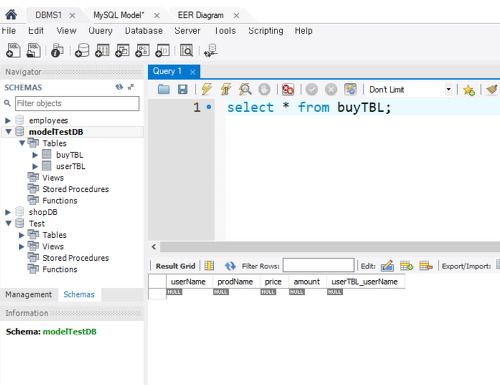Execute statement under cursor icon
500x385 pixels.
coord(226,89)
